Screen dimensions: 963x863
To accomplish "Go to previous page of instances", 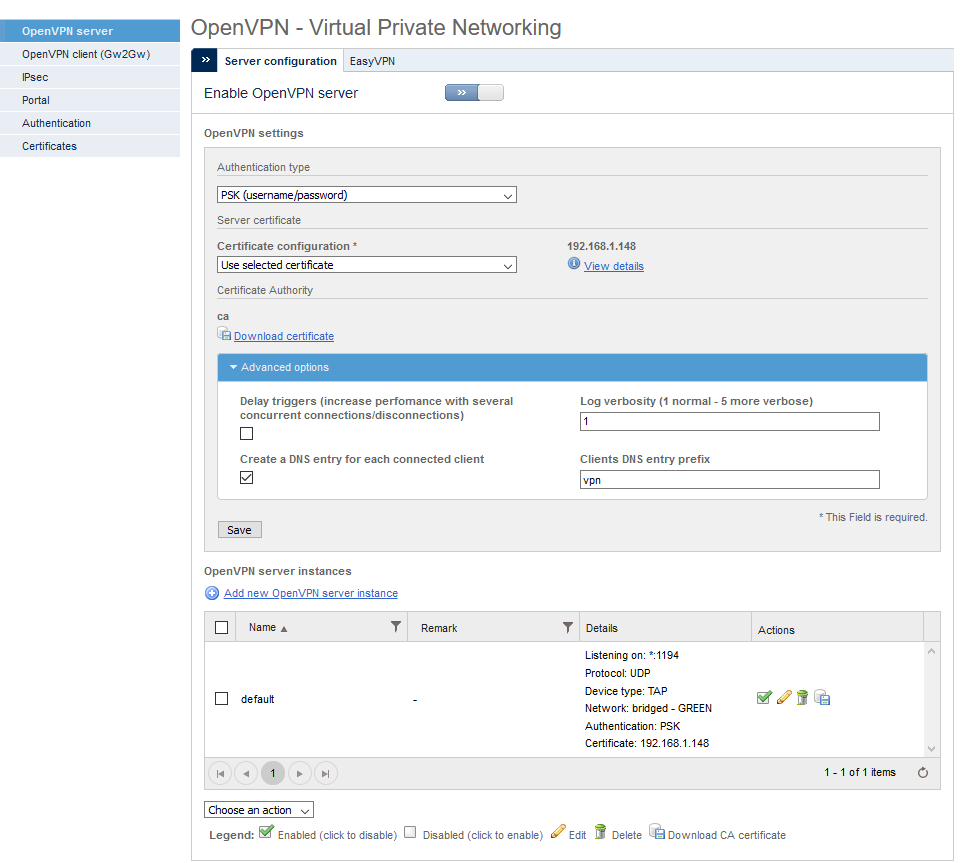I will [x=246, y=773].
